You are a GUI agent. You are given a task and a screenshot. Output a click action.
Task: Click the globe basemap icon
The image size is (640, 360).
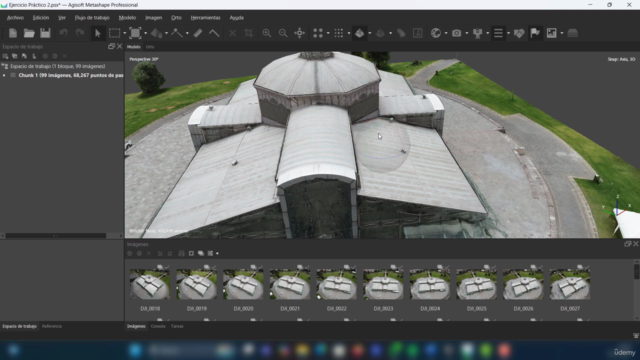tap(436, 33)
